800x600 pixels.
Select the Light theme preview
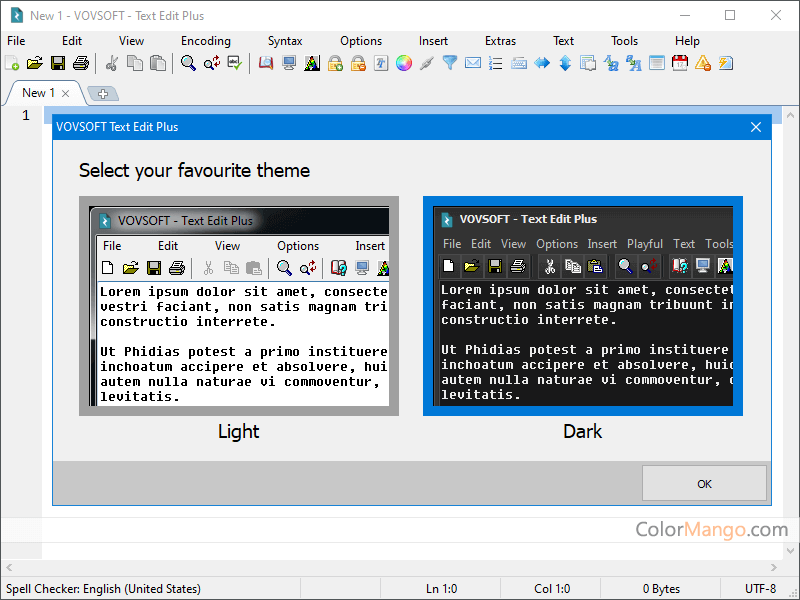238,306
